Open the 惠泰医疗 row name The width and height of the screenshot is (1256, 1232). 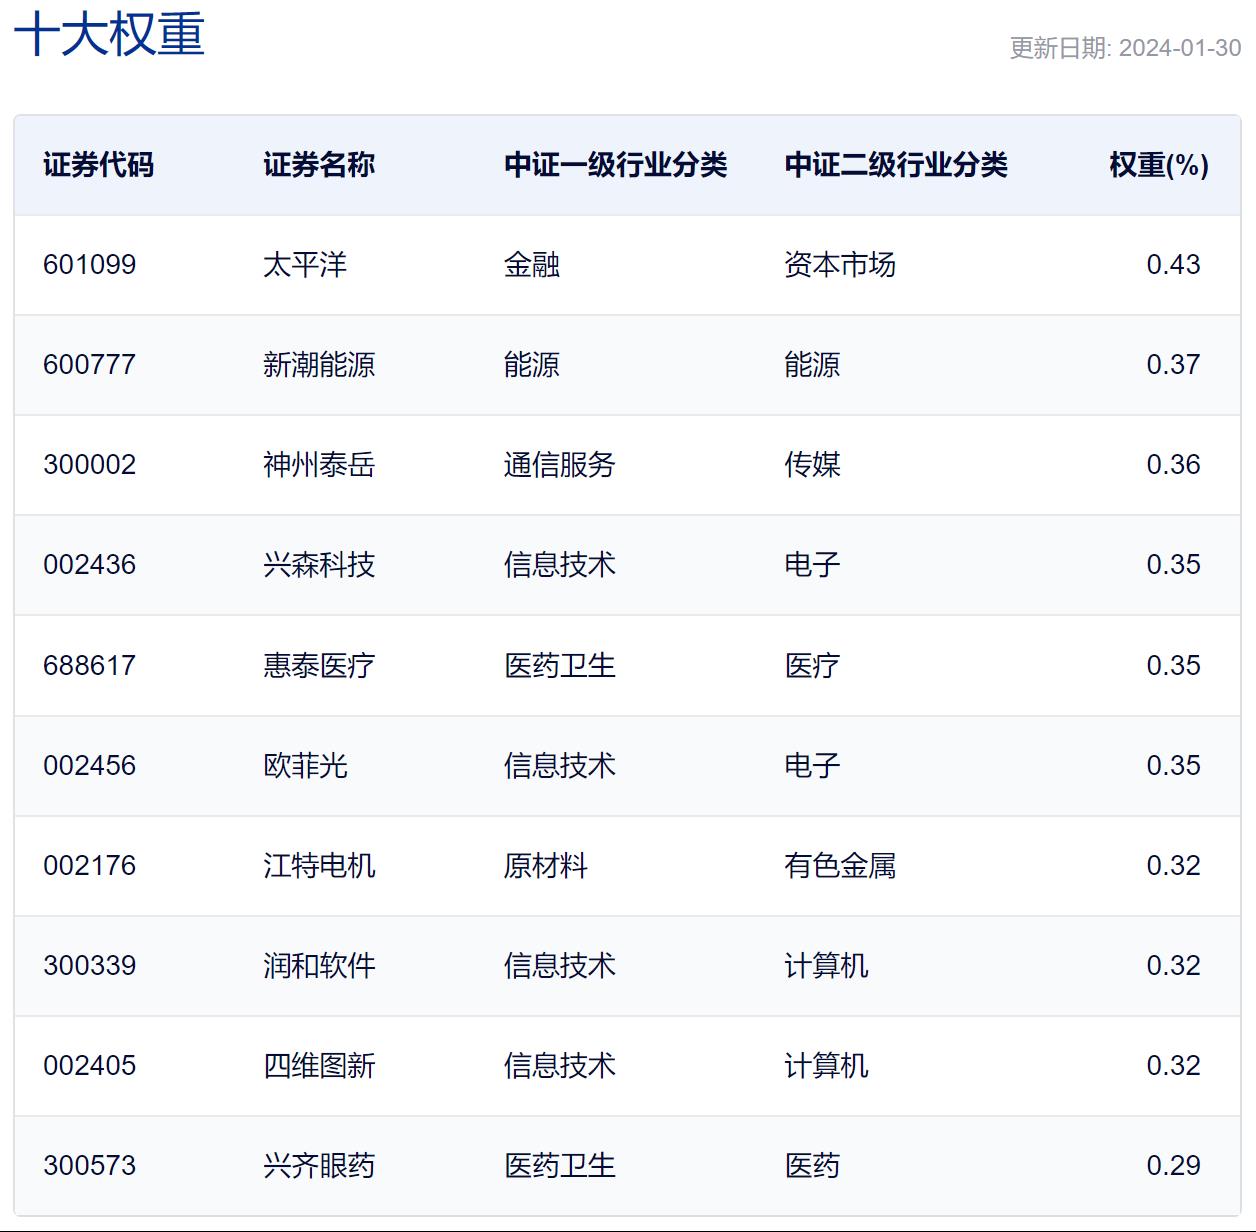318,666
